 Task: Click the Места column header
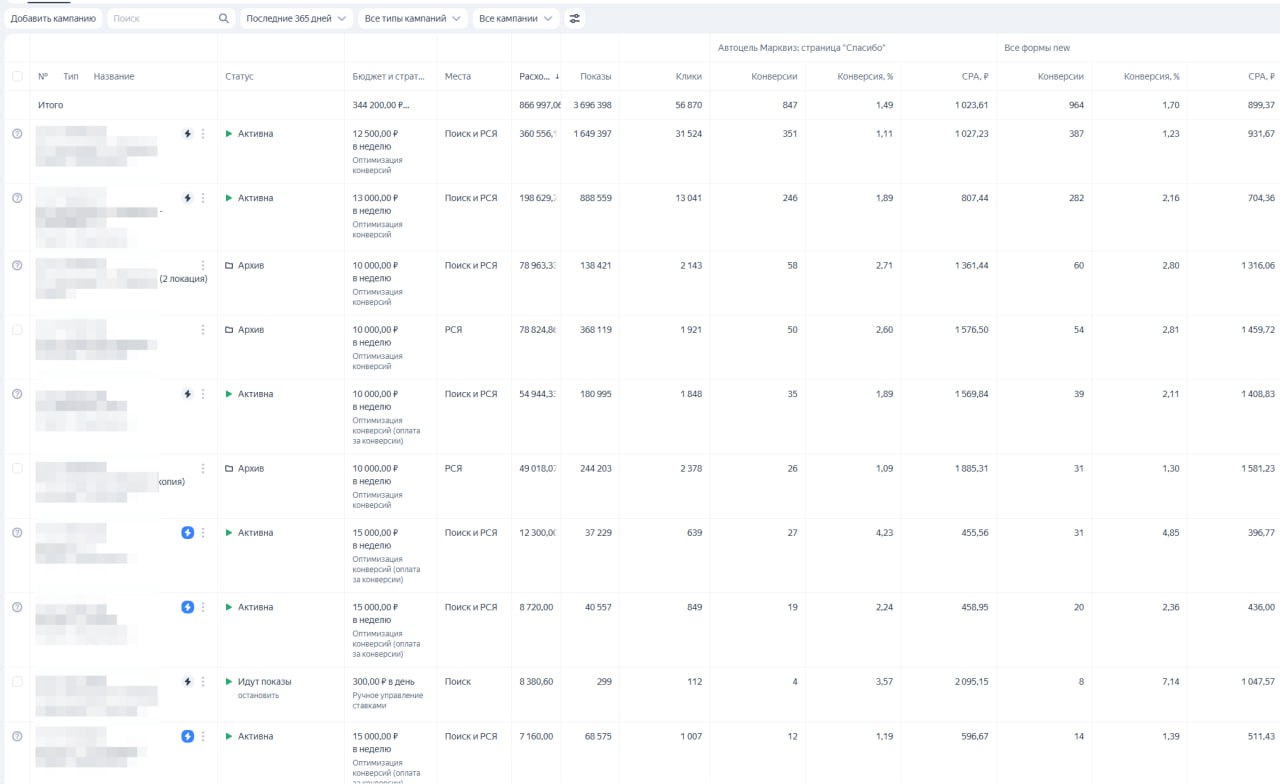point(458,76)
